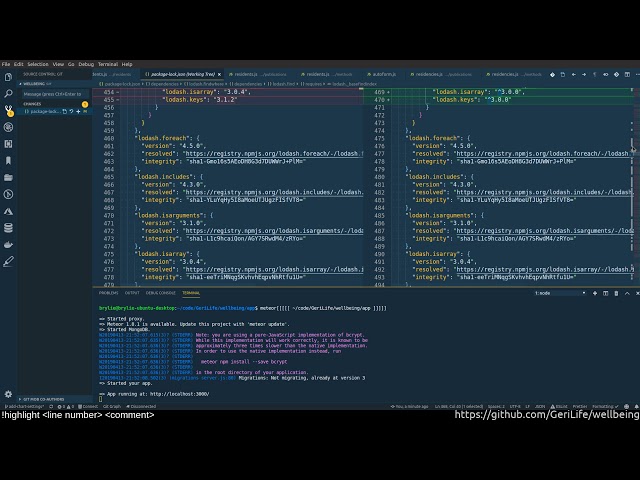Click the commit message input field
640x480 pixels.
55,94
